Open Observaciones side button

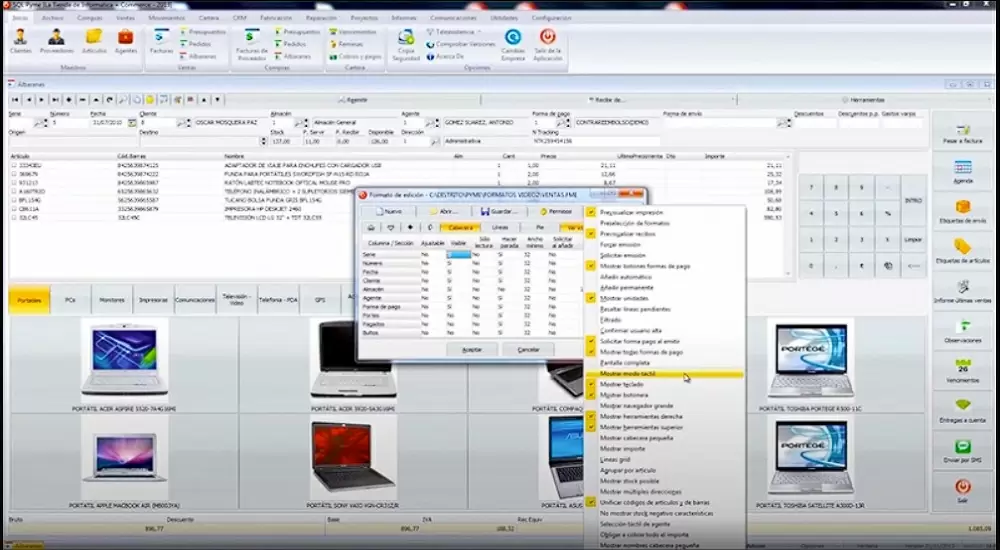tap(963, 331)
